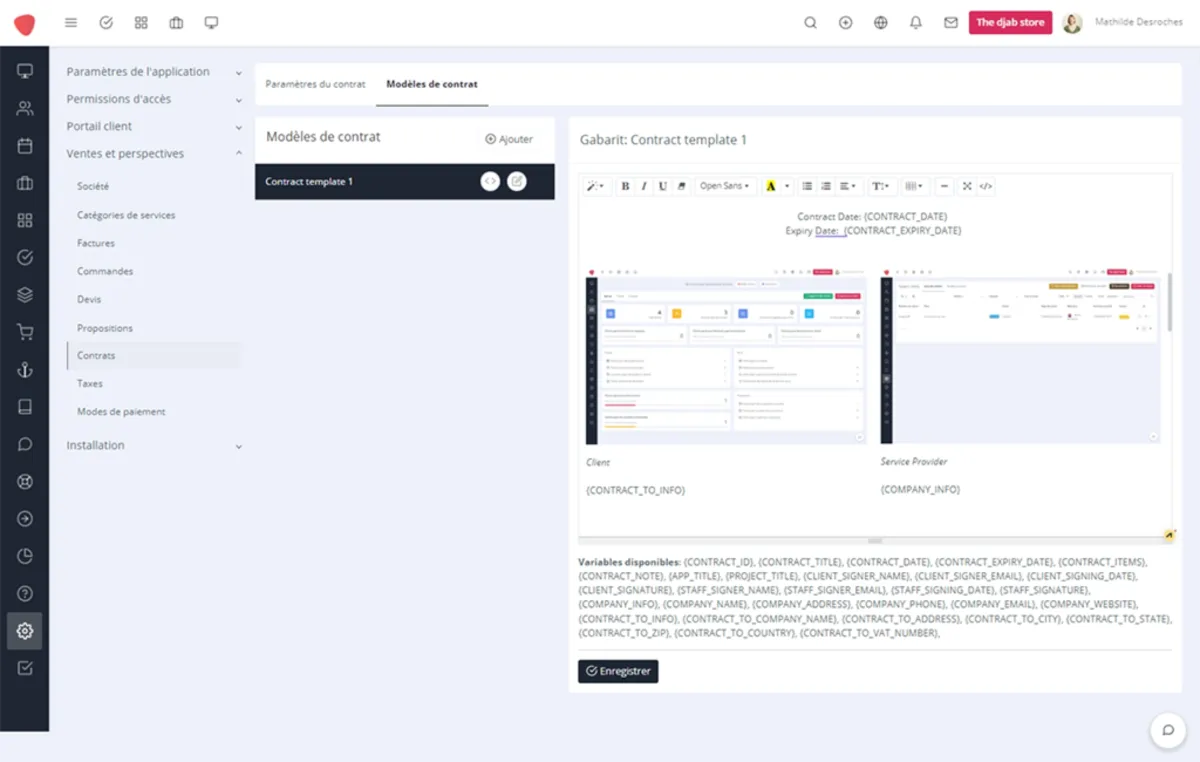Click The djab store button

click(1010, 23)
